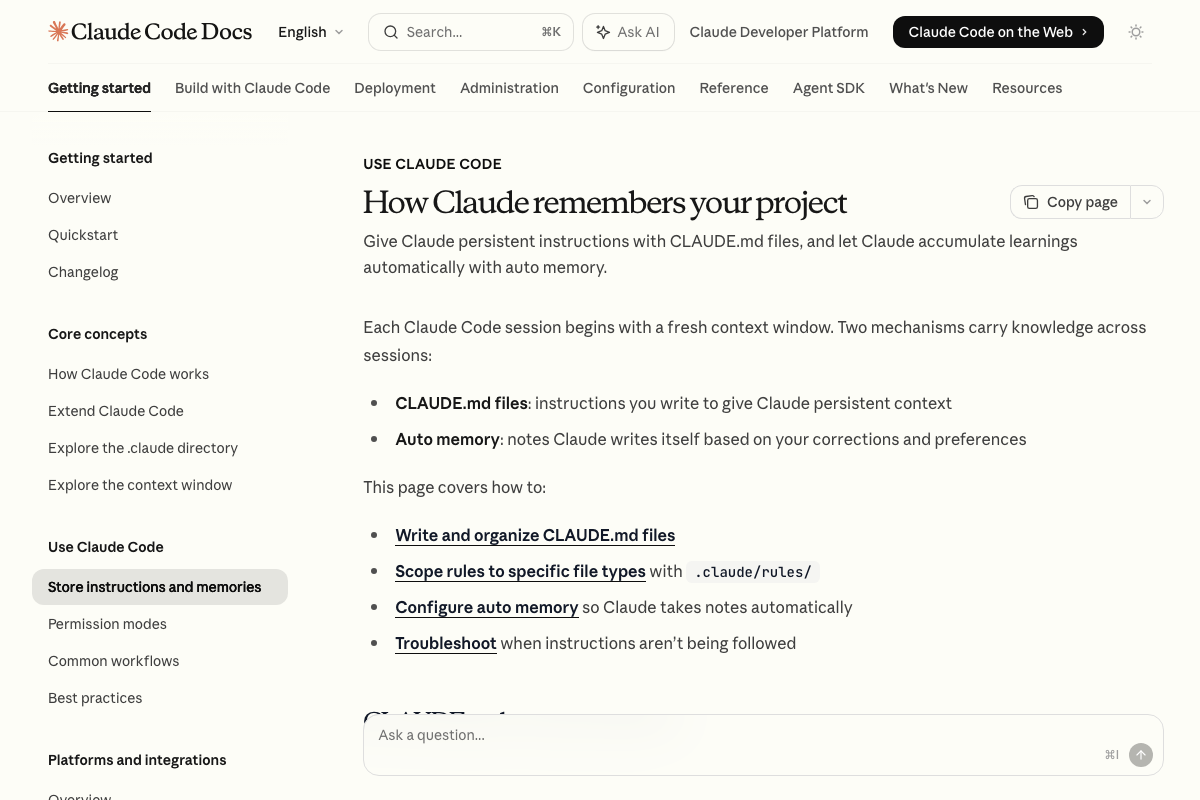Click the keyboard shortcut icon near question field
Image resolution: width=1200 pixels, height=800 pixels.
(1111, 755)
